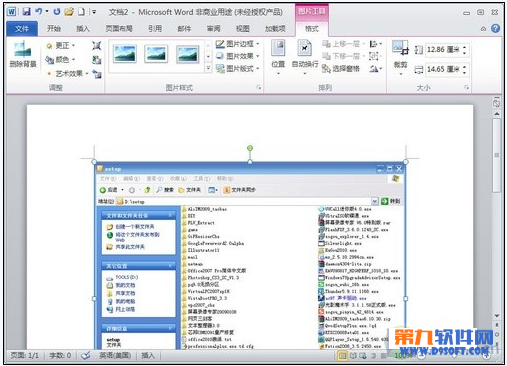Edit the picture height field 12.86 厘米

444,50
